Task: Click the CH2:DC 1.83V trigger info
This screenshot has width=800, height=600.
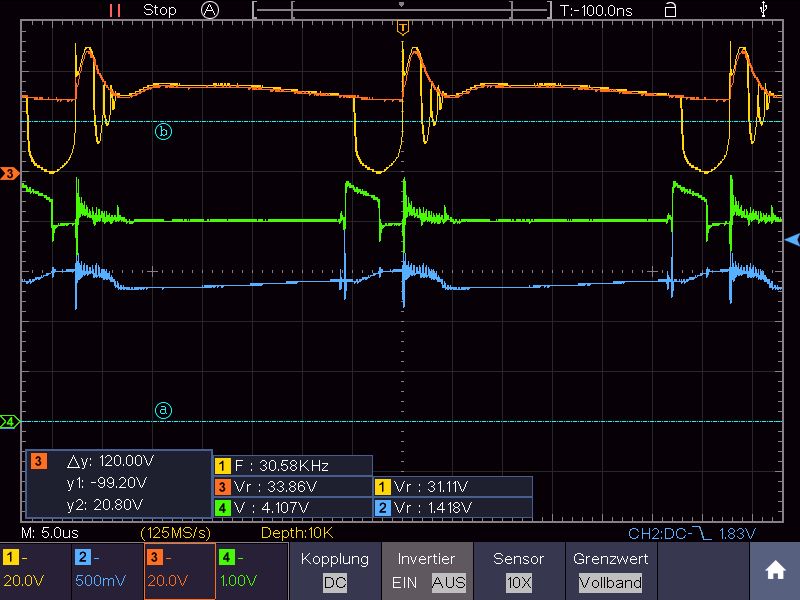Action: 692,534
